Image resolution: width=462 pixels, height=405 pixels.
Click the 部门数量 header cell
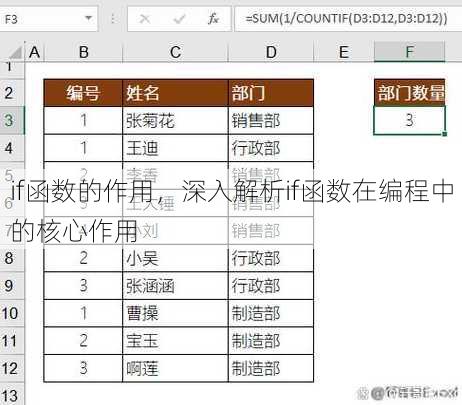pos(410,93)
